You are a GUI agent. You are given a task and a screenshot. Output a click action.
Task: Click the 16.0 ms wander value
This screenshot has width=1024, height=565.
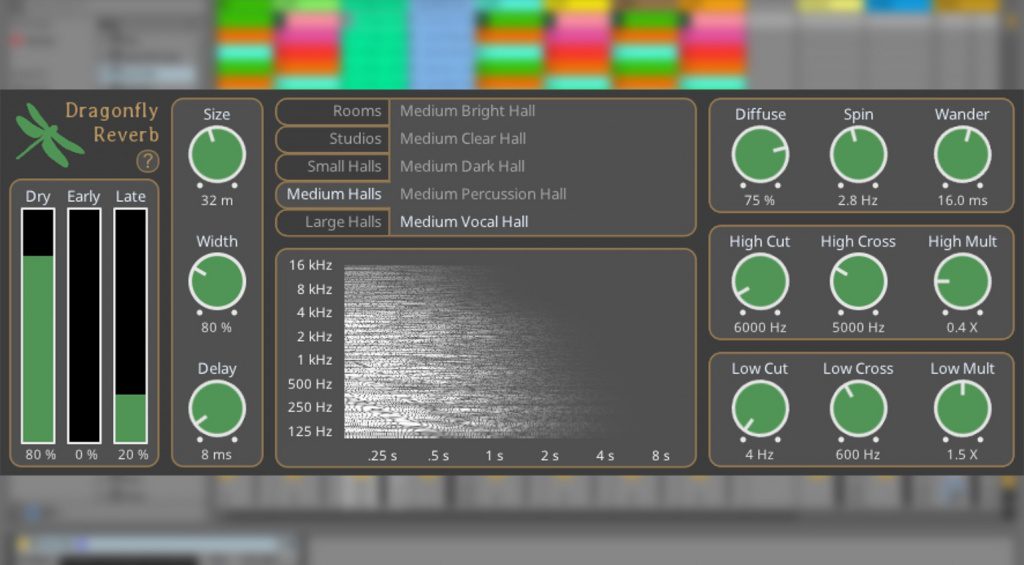click(x=963, y=201)
